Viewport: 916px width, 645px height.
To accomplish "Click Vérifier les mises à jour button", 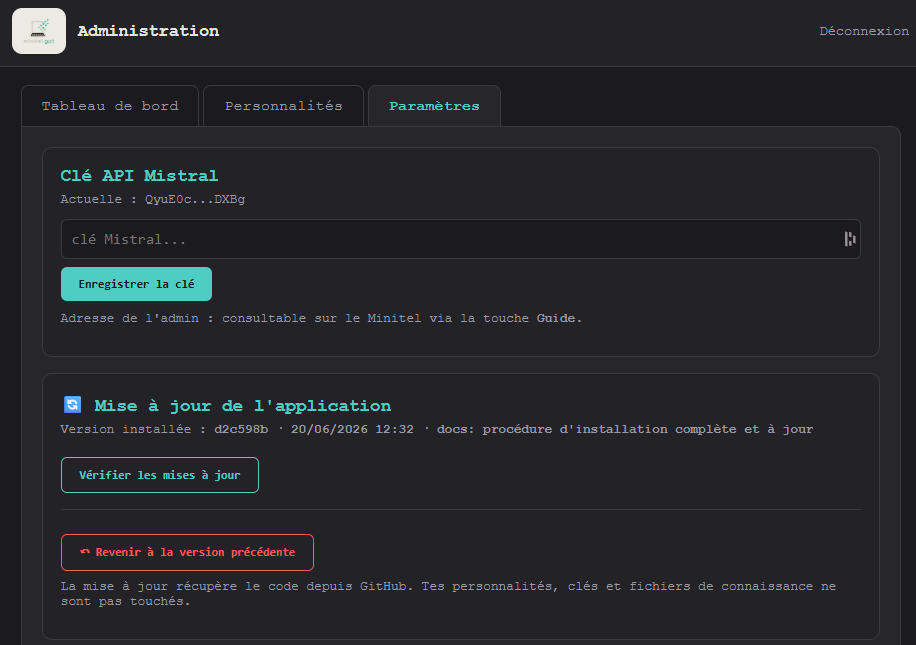I will coord(159,475).
